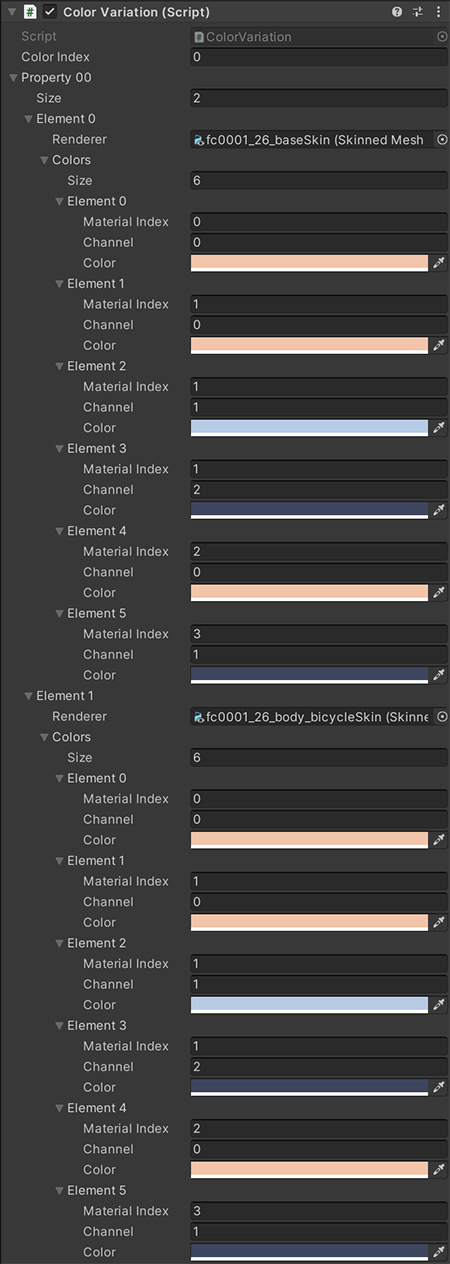Use the eyedropper on baseSkin Colors Element 5
450x1264 pixels.
click(x=439, y=675)
